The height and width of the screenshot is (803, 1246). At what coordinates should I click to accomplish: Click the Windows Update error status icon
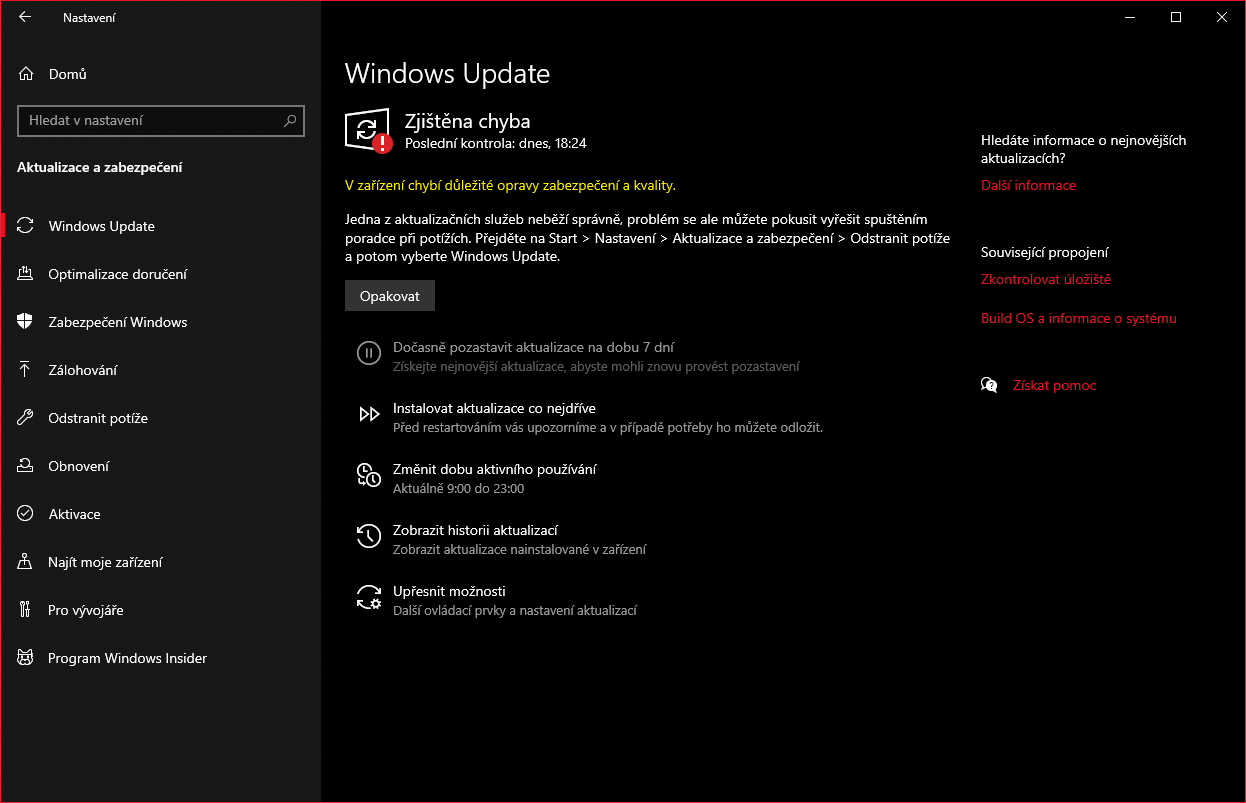click(x=368, y=130)
